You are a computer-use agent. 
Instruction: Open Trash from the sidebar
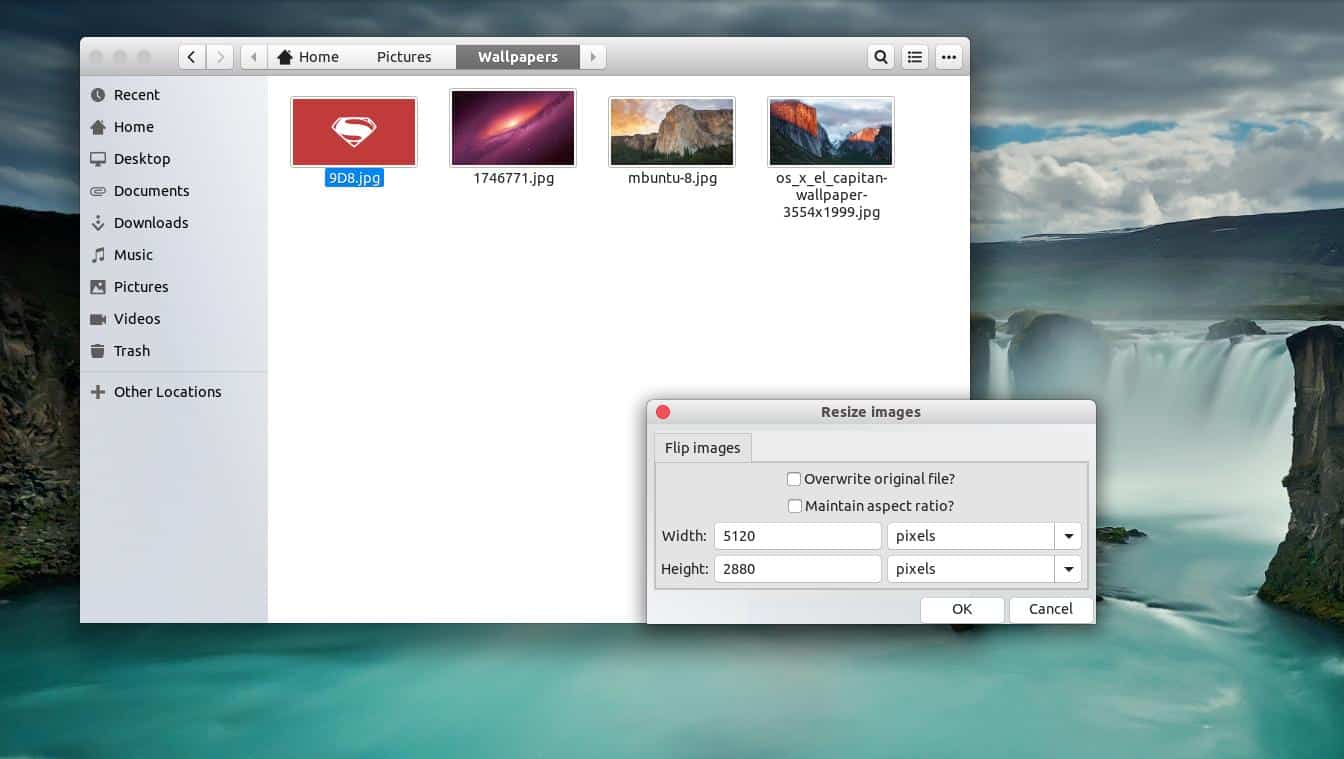(x=174, y=351)
